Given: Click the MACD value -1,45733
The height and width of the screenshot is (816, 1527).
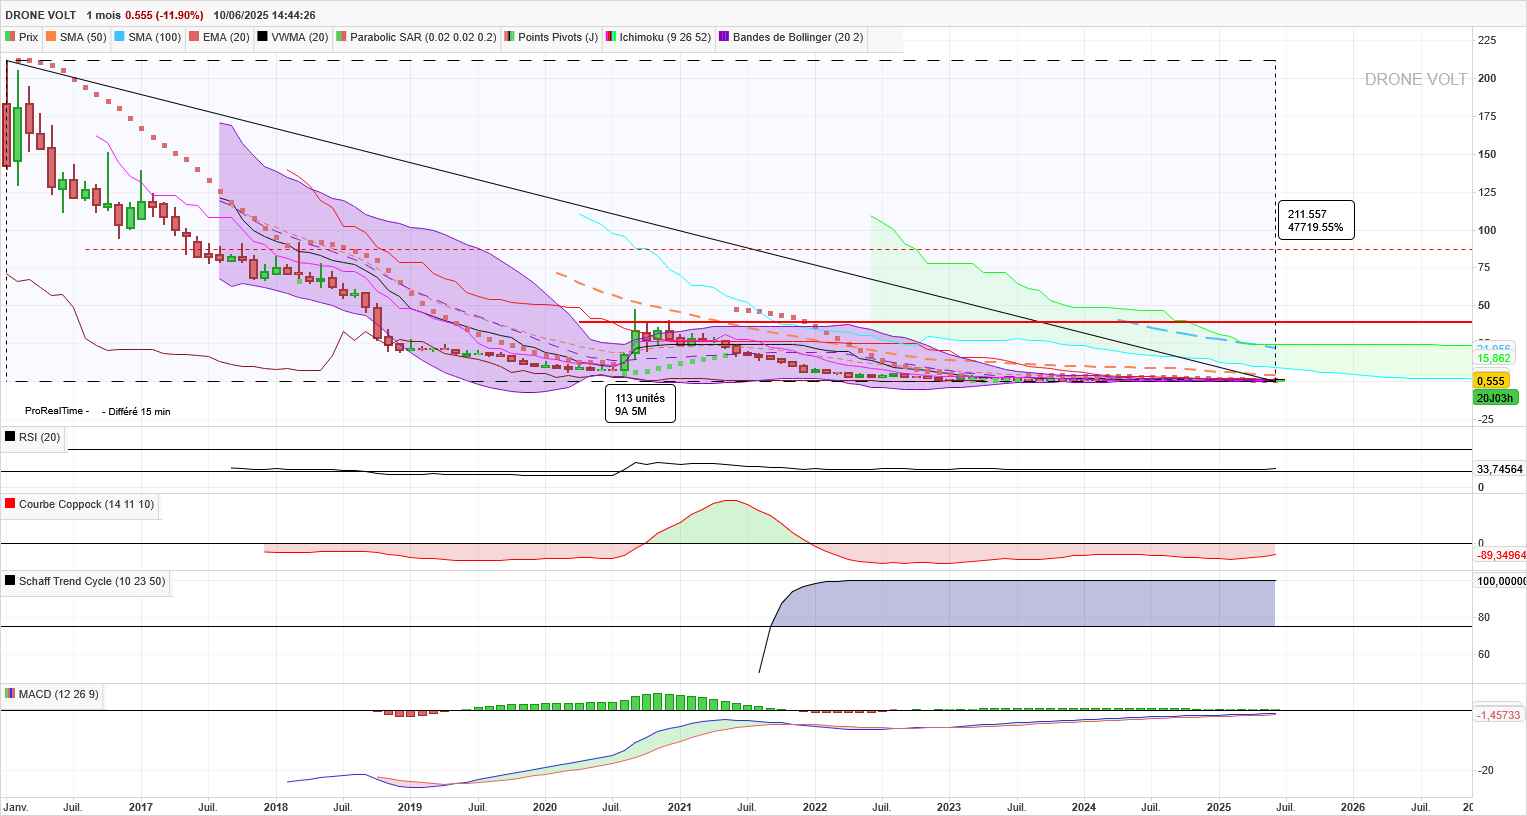Looking at the screenshot, I should tap(1498, 715).
